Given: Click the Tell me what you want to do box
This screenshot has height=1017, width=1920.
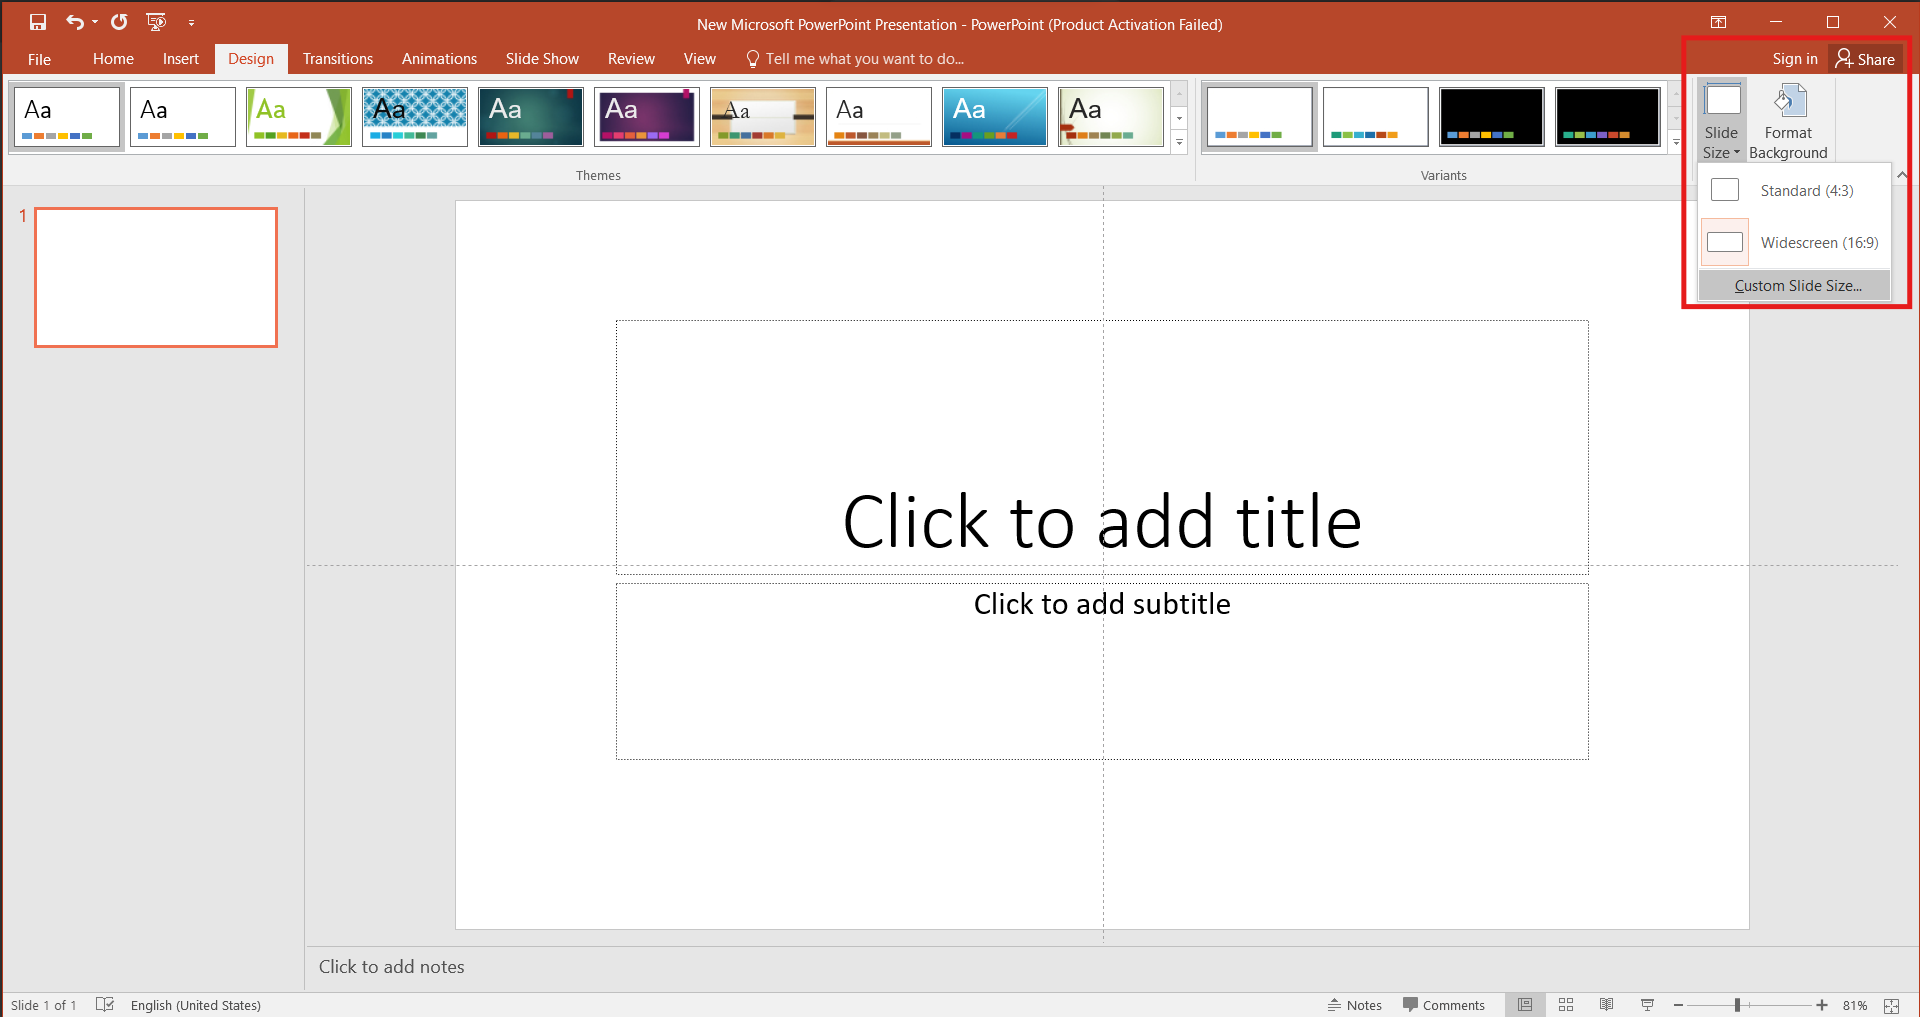Looking at the screenshot, I should coord(855,59).
